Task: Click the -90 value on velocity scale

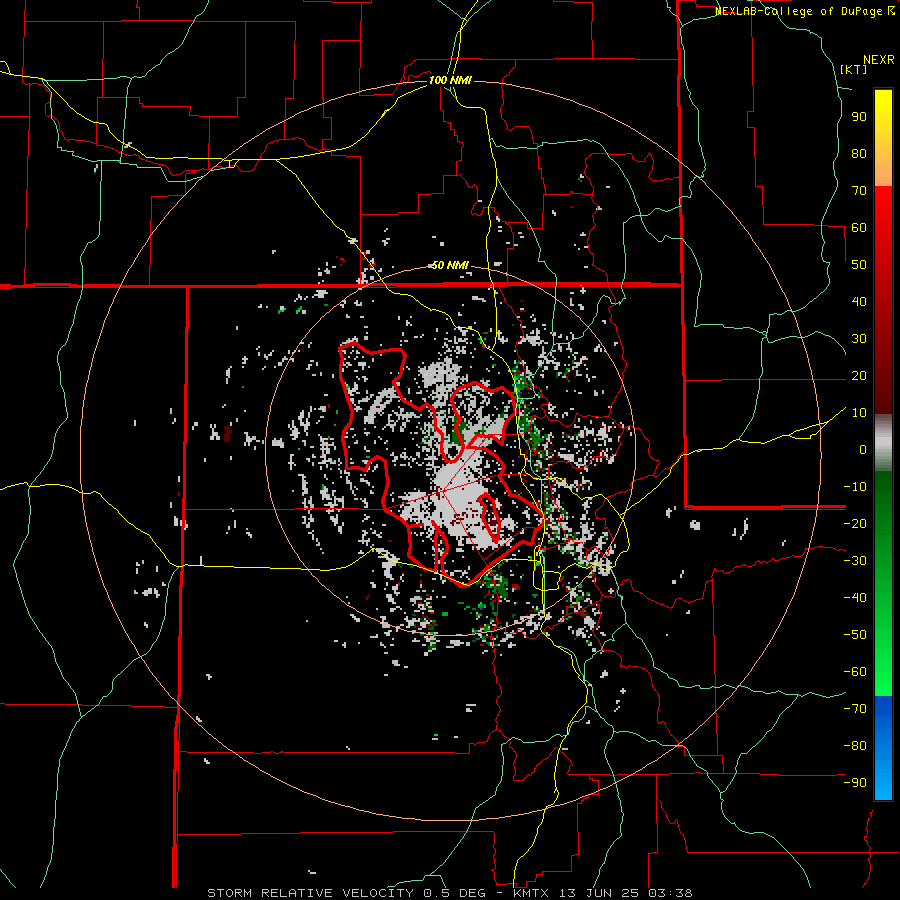Action: point(855,783)
